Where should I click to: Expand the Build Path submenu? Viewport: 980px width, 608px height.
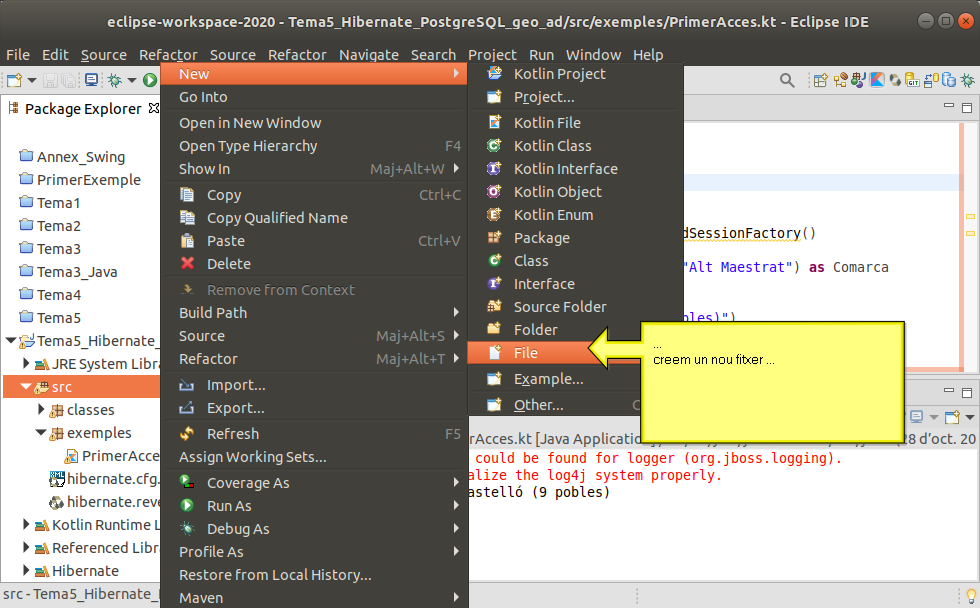(314, 313)
